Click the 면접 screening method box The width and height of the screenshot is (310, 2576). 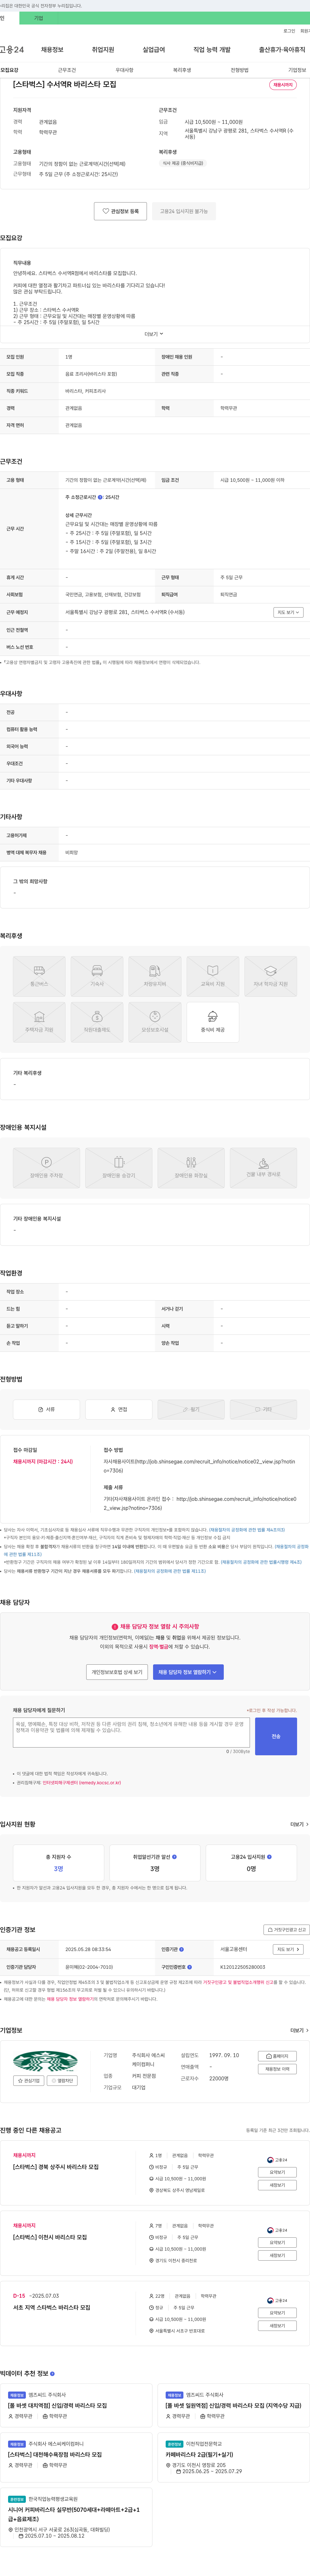[119, 1409]
